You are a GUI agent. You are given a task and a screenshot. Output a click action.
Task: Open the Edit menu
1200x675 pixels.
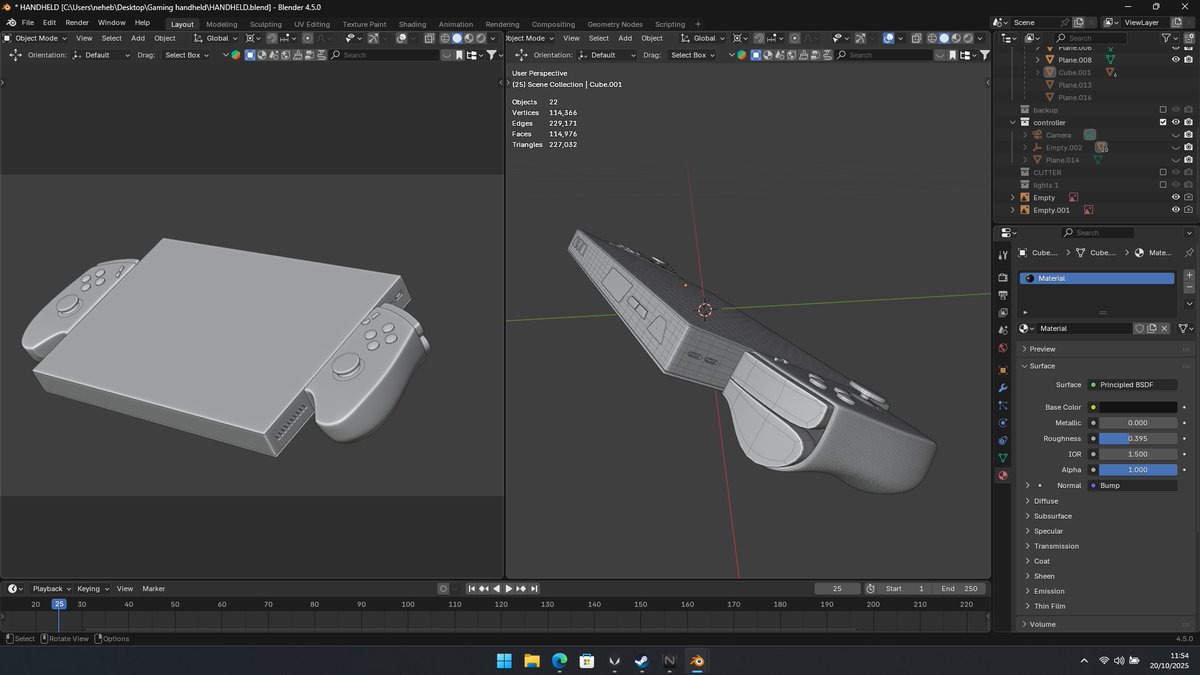(49, 22)
